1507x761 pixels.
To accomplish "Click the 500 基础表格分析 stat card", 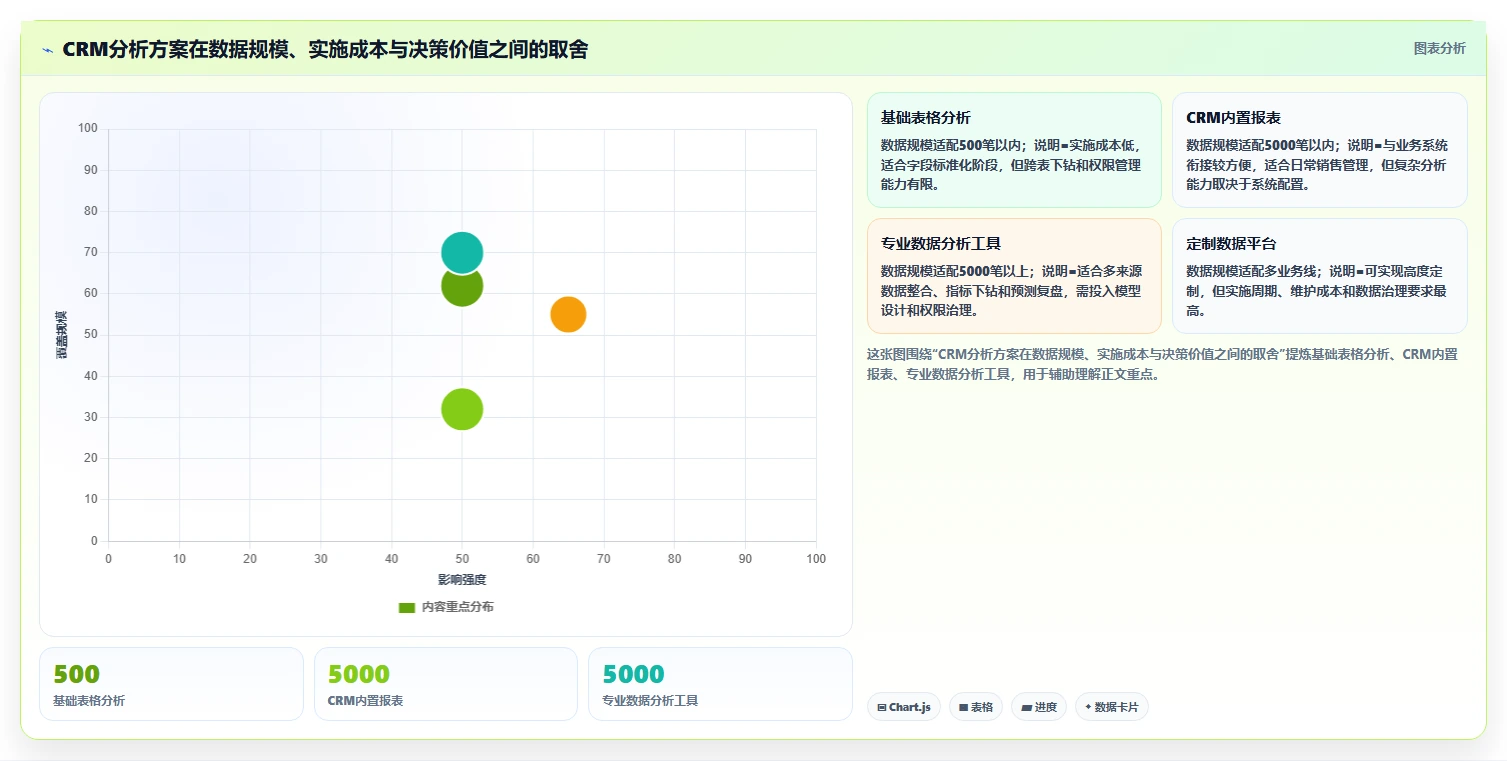I will pos(171,684).
